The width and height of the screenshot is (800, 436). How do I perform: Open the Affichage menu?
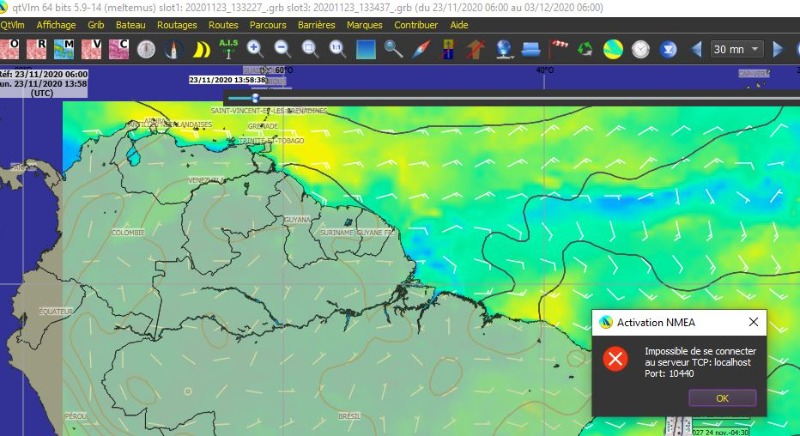click(56, 24)
